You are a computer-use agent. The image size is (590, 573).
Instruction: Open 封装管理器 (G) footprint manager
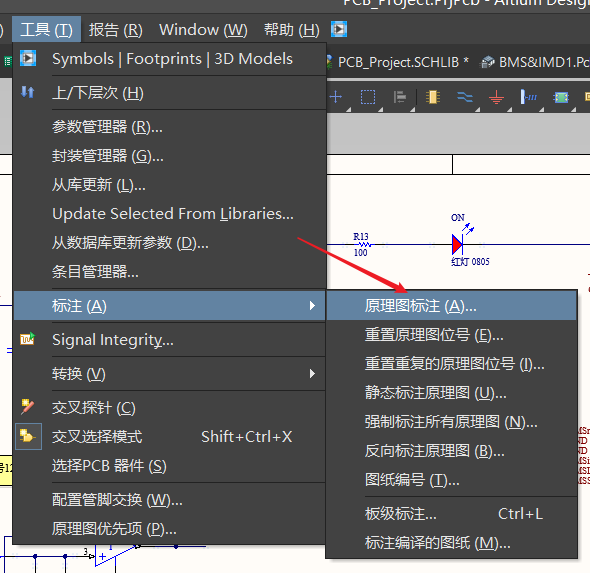coord(170,156)
